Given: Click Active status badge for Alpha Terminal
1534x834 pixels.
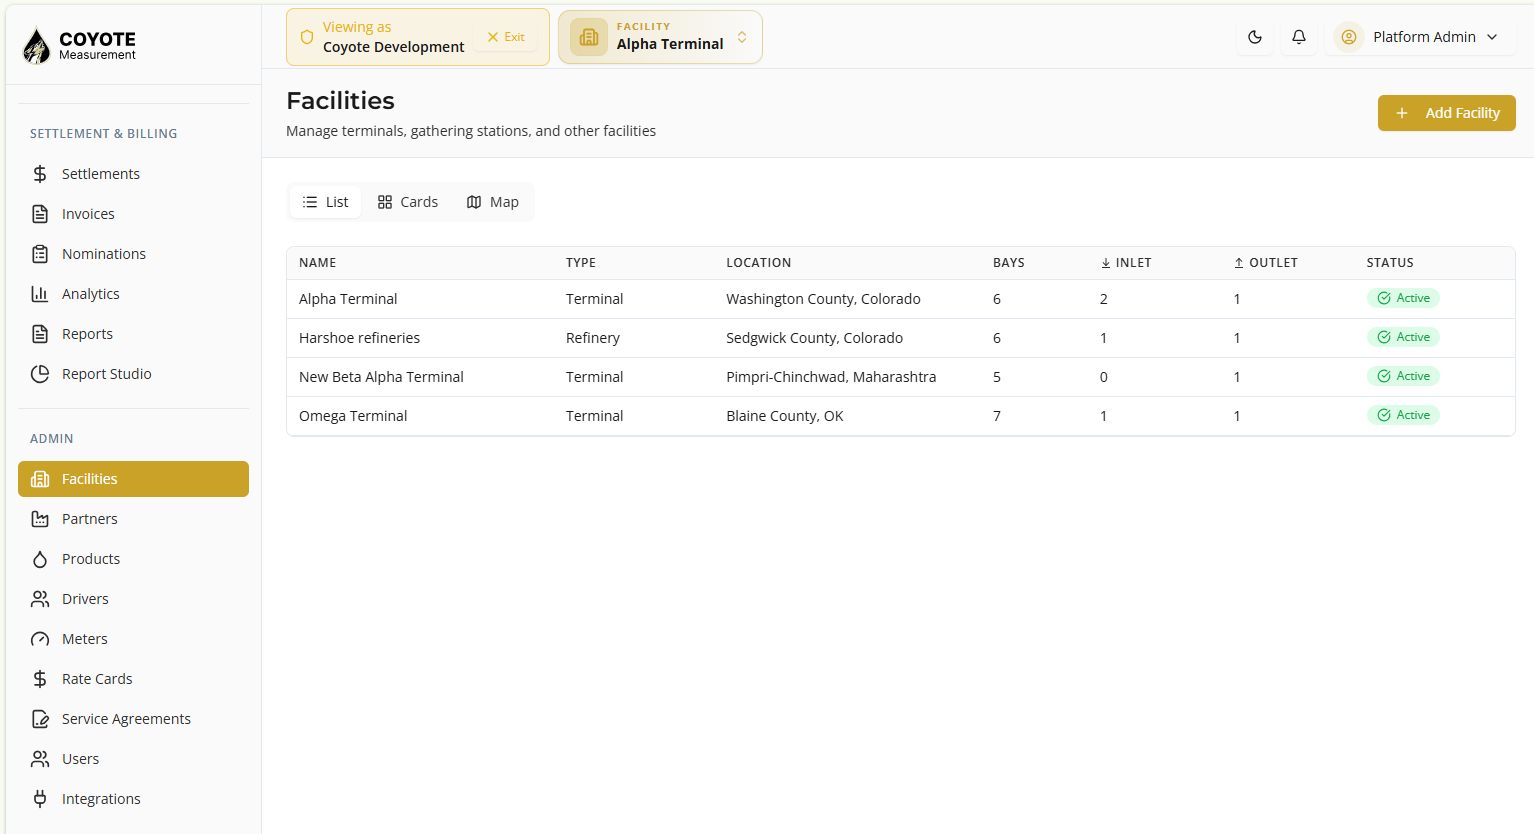Looking at the screenshot, I should pyautogui.click(x=1403, y=298).
